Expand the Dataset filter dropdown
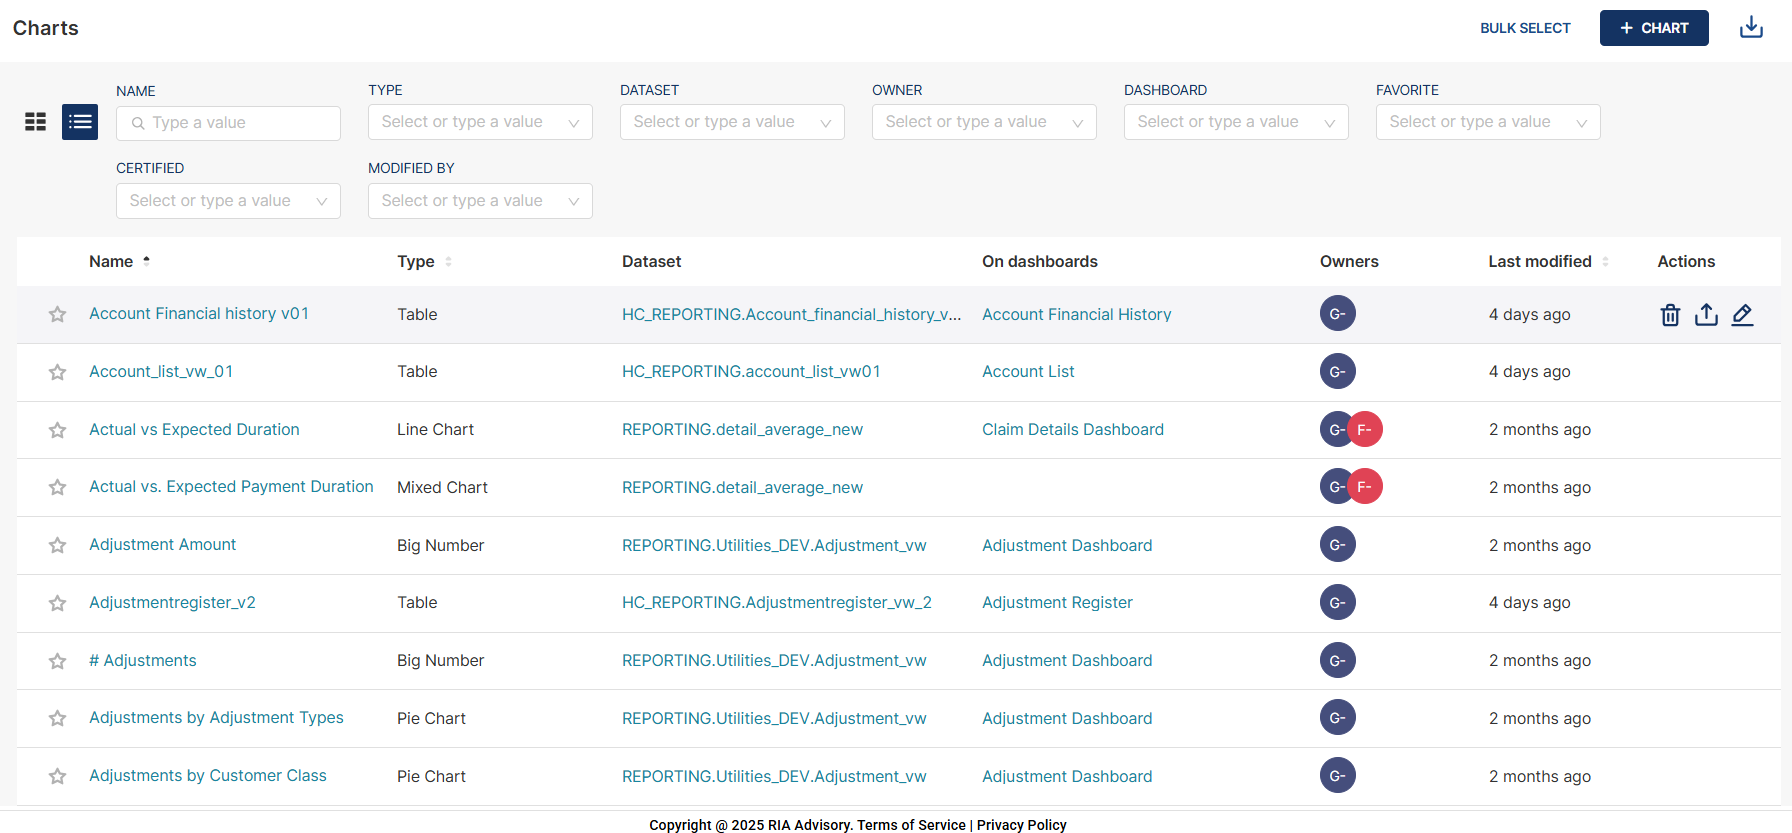Viewport: 1792px width, 833px height. [732, 122]
